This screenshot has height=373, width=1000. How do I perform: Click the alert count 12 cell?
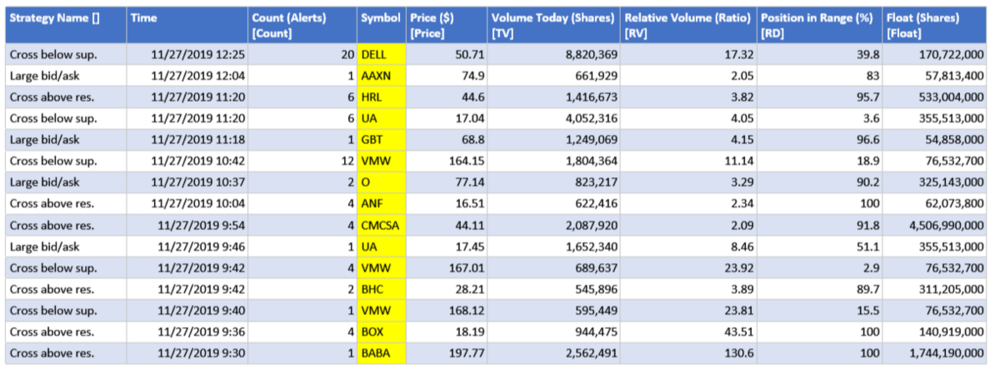pyautogui.click(x=303, y=161)
